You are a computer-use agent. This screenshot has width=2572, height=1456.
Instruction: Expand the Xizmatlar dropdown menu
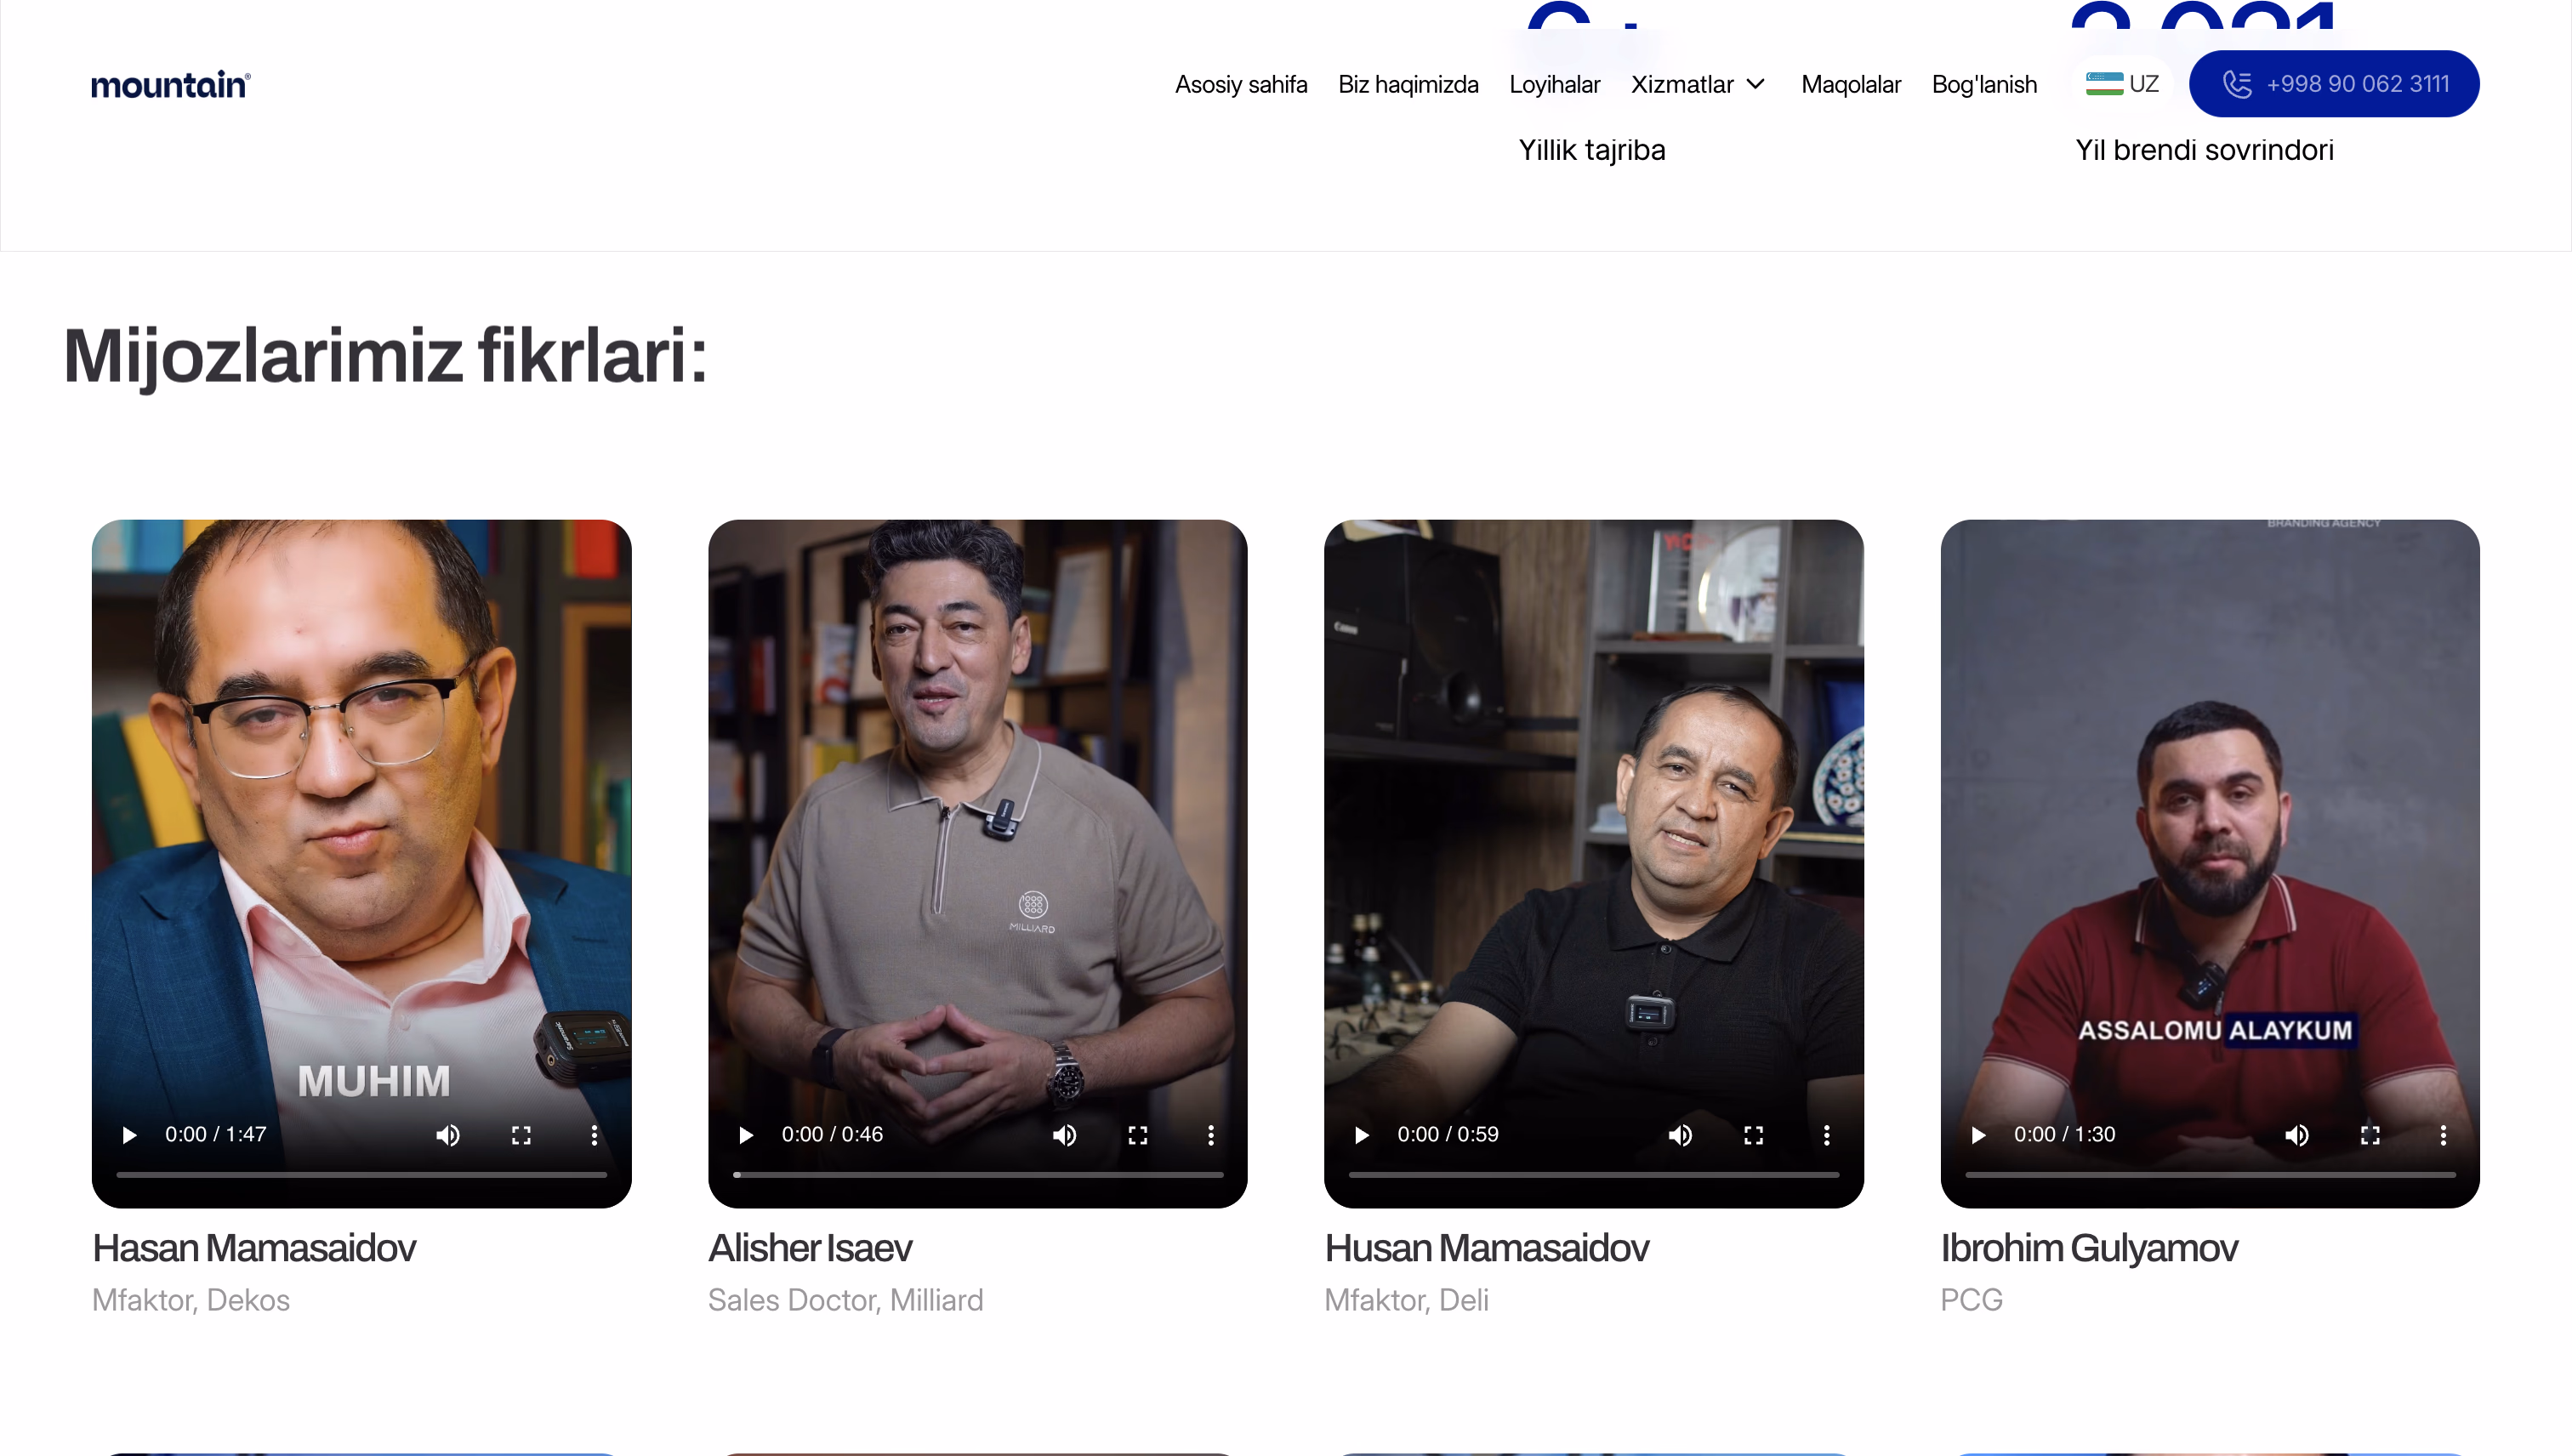1698,84
